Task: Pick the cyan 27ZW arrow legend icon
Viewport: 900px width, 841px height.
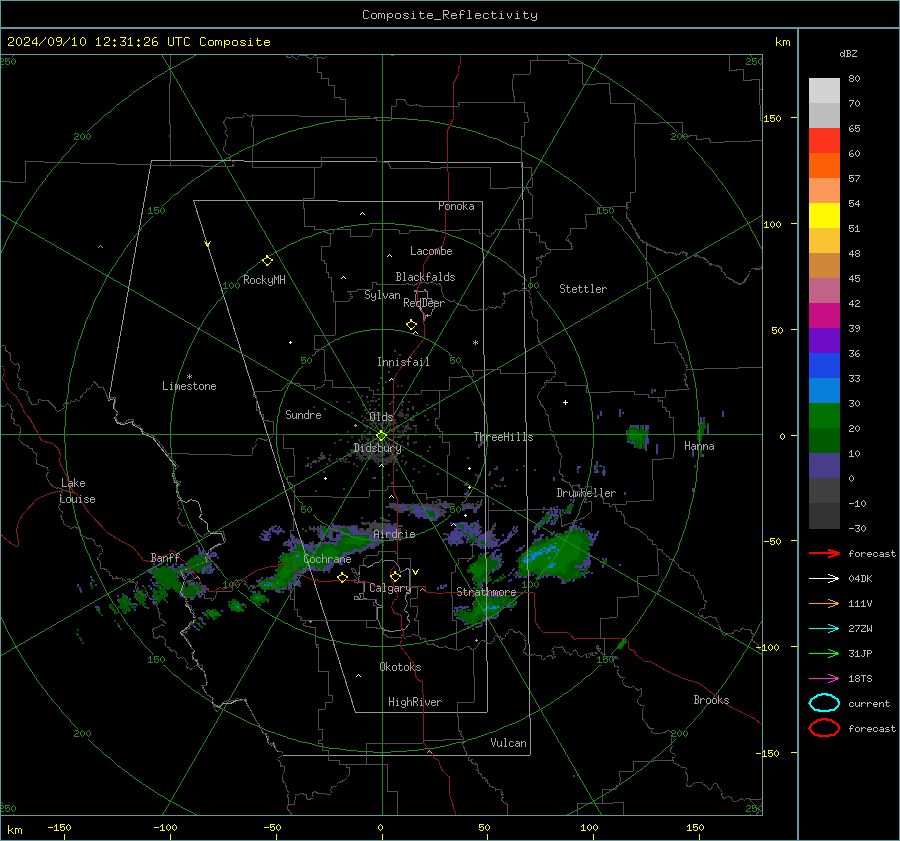Action: (824, 629)
